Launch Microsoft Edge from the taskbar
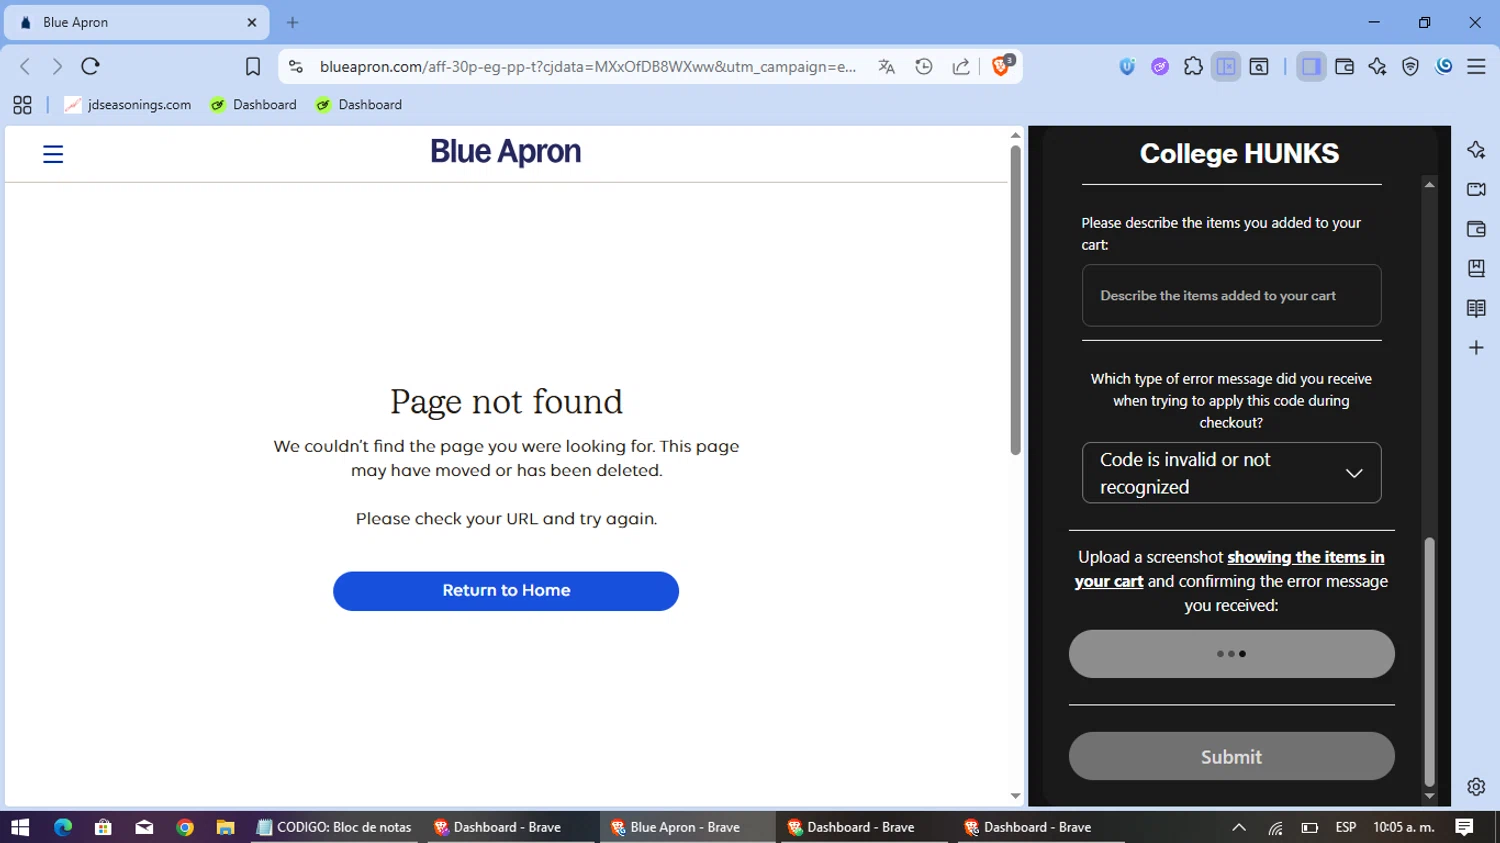 (x=62, y=827)
